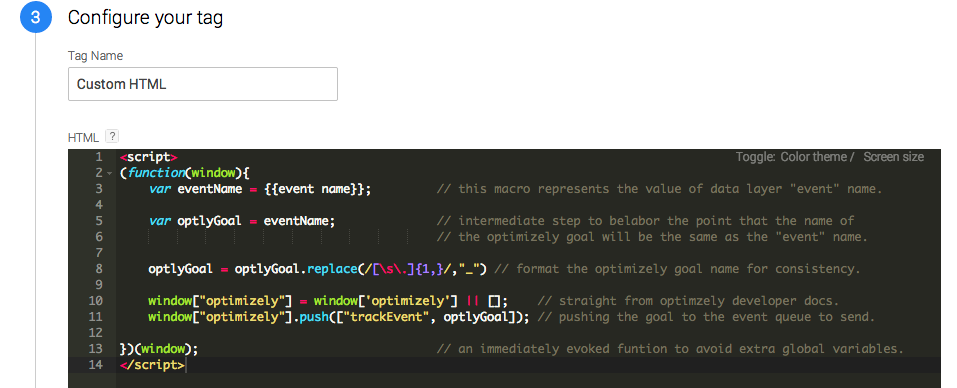This screenshot has height=388, width=957.
Task: Click the 'this macro represents' comment on line 3
Action: [x=659, y=189]
